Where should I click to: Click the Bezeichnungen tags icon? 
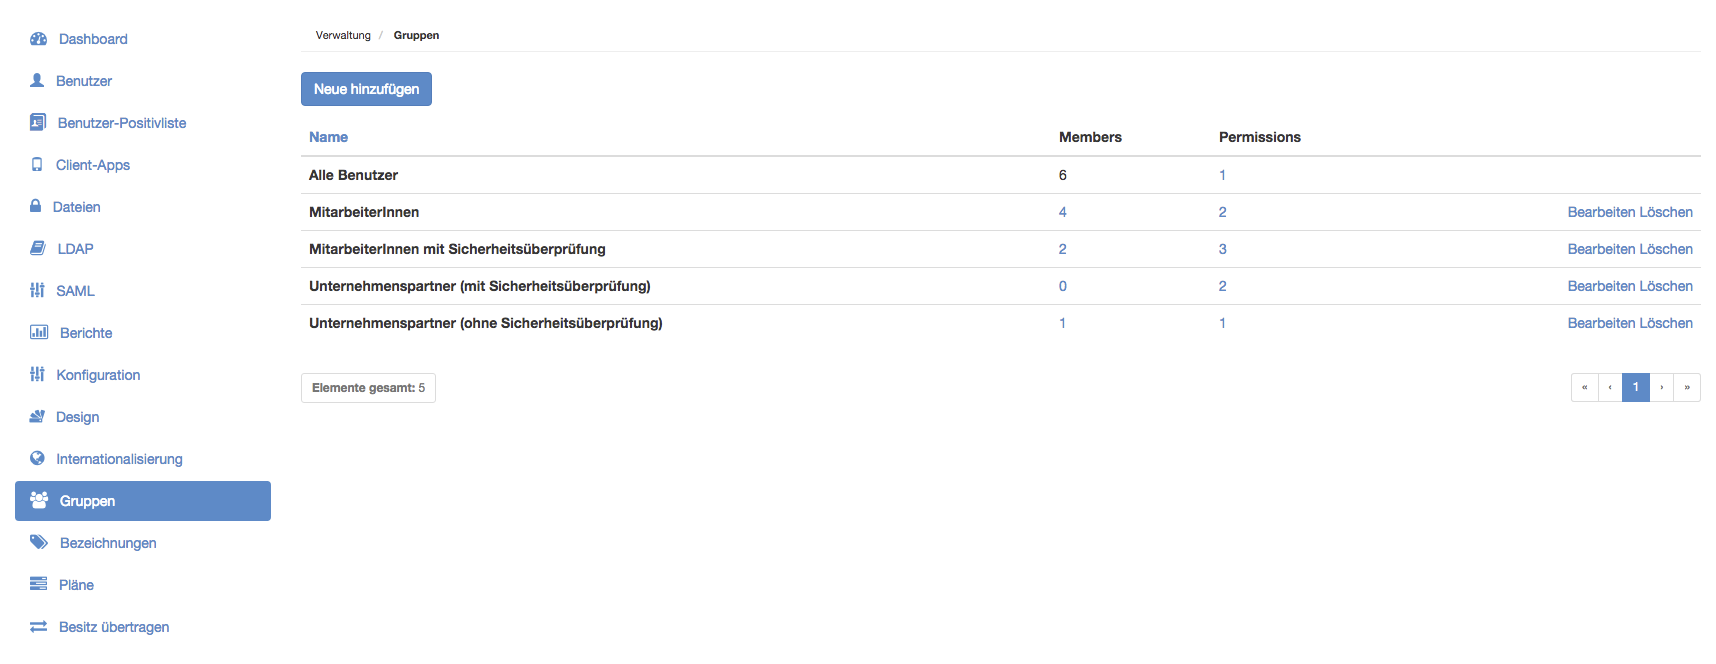[39, 543]
